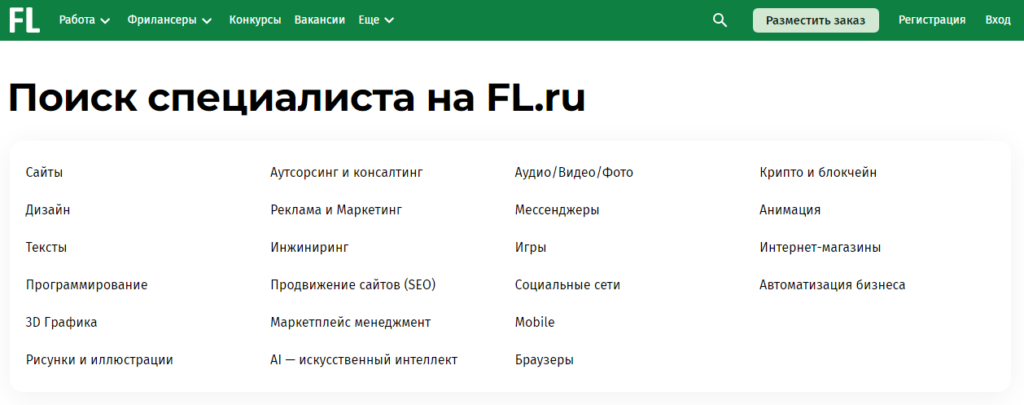Click the Разместить заказ button
The height and width of the screenshot is (405, 1024).
(x=816, y=20)
